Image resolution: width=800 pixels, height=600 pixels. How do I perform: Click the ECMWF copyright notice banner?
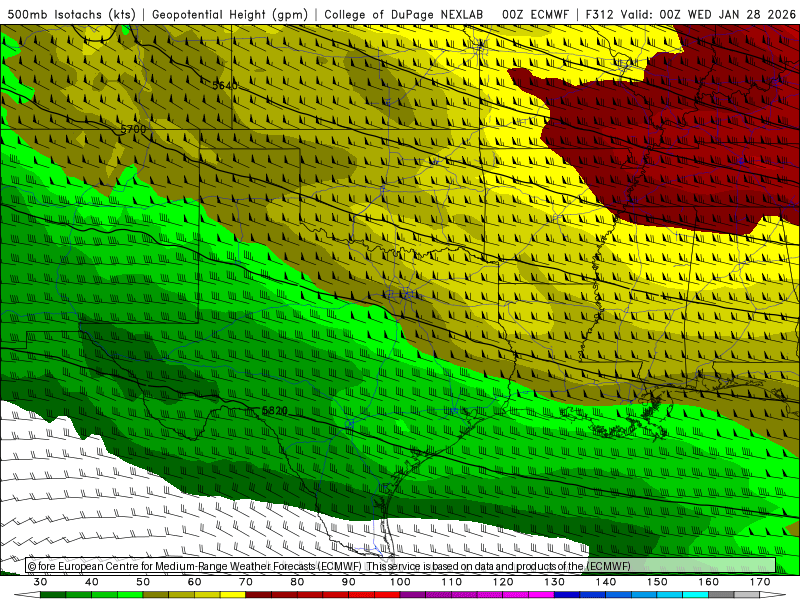[x=401, y=566]
